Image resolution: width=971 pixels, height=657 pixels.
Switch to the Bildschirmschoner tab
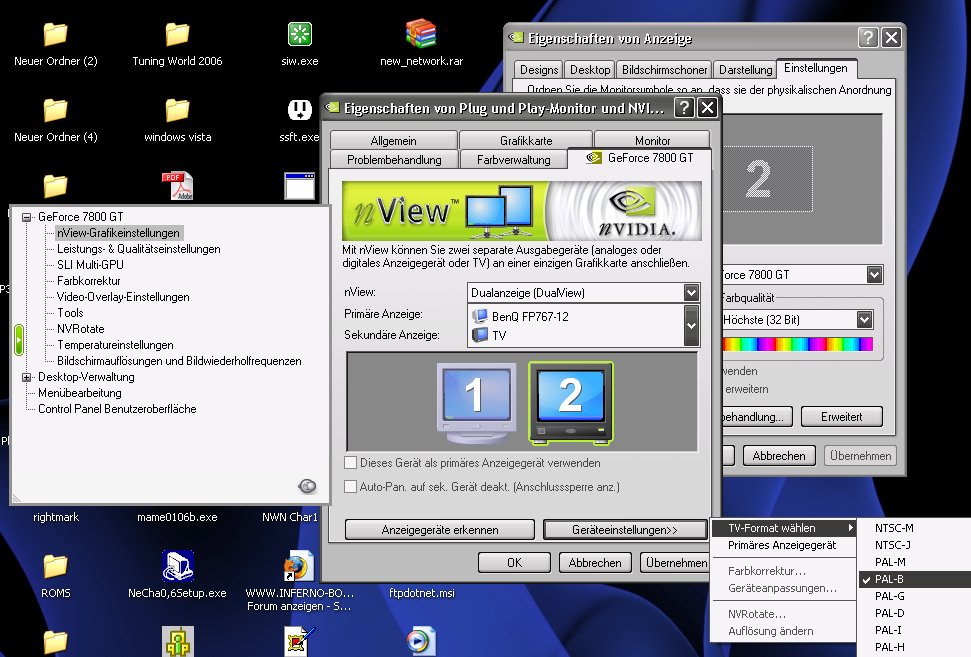664,70
